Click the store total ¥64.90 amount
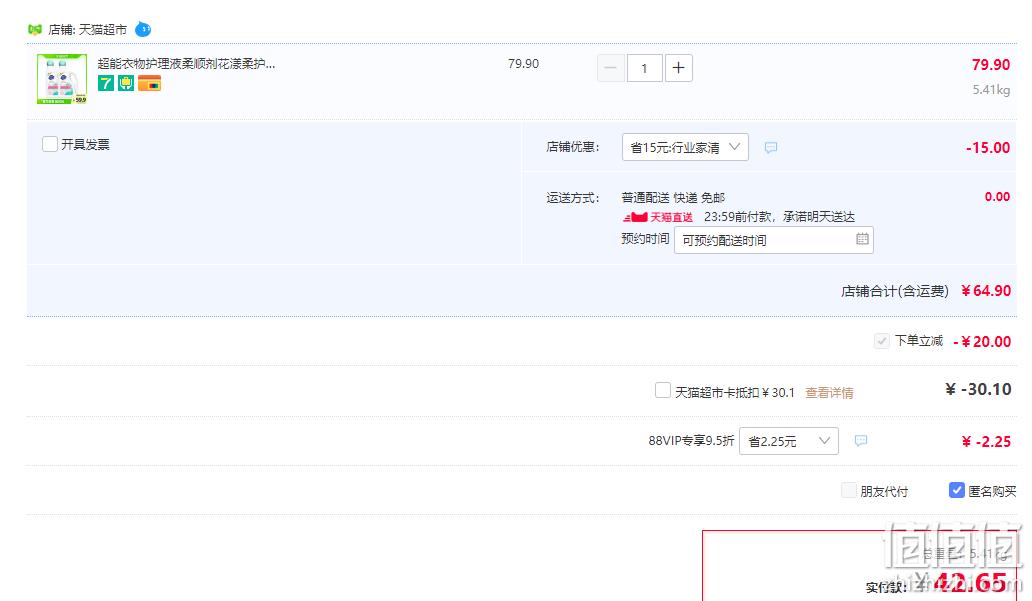Screen dimensions: 1032x601 (x=986, y=291)
